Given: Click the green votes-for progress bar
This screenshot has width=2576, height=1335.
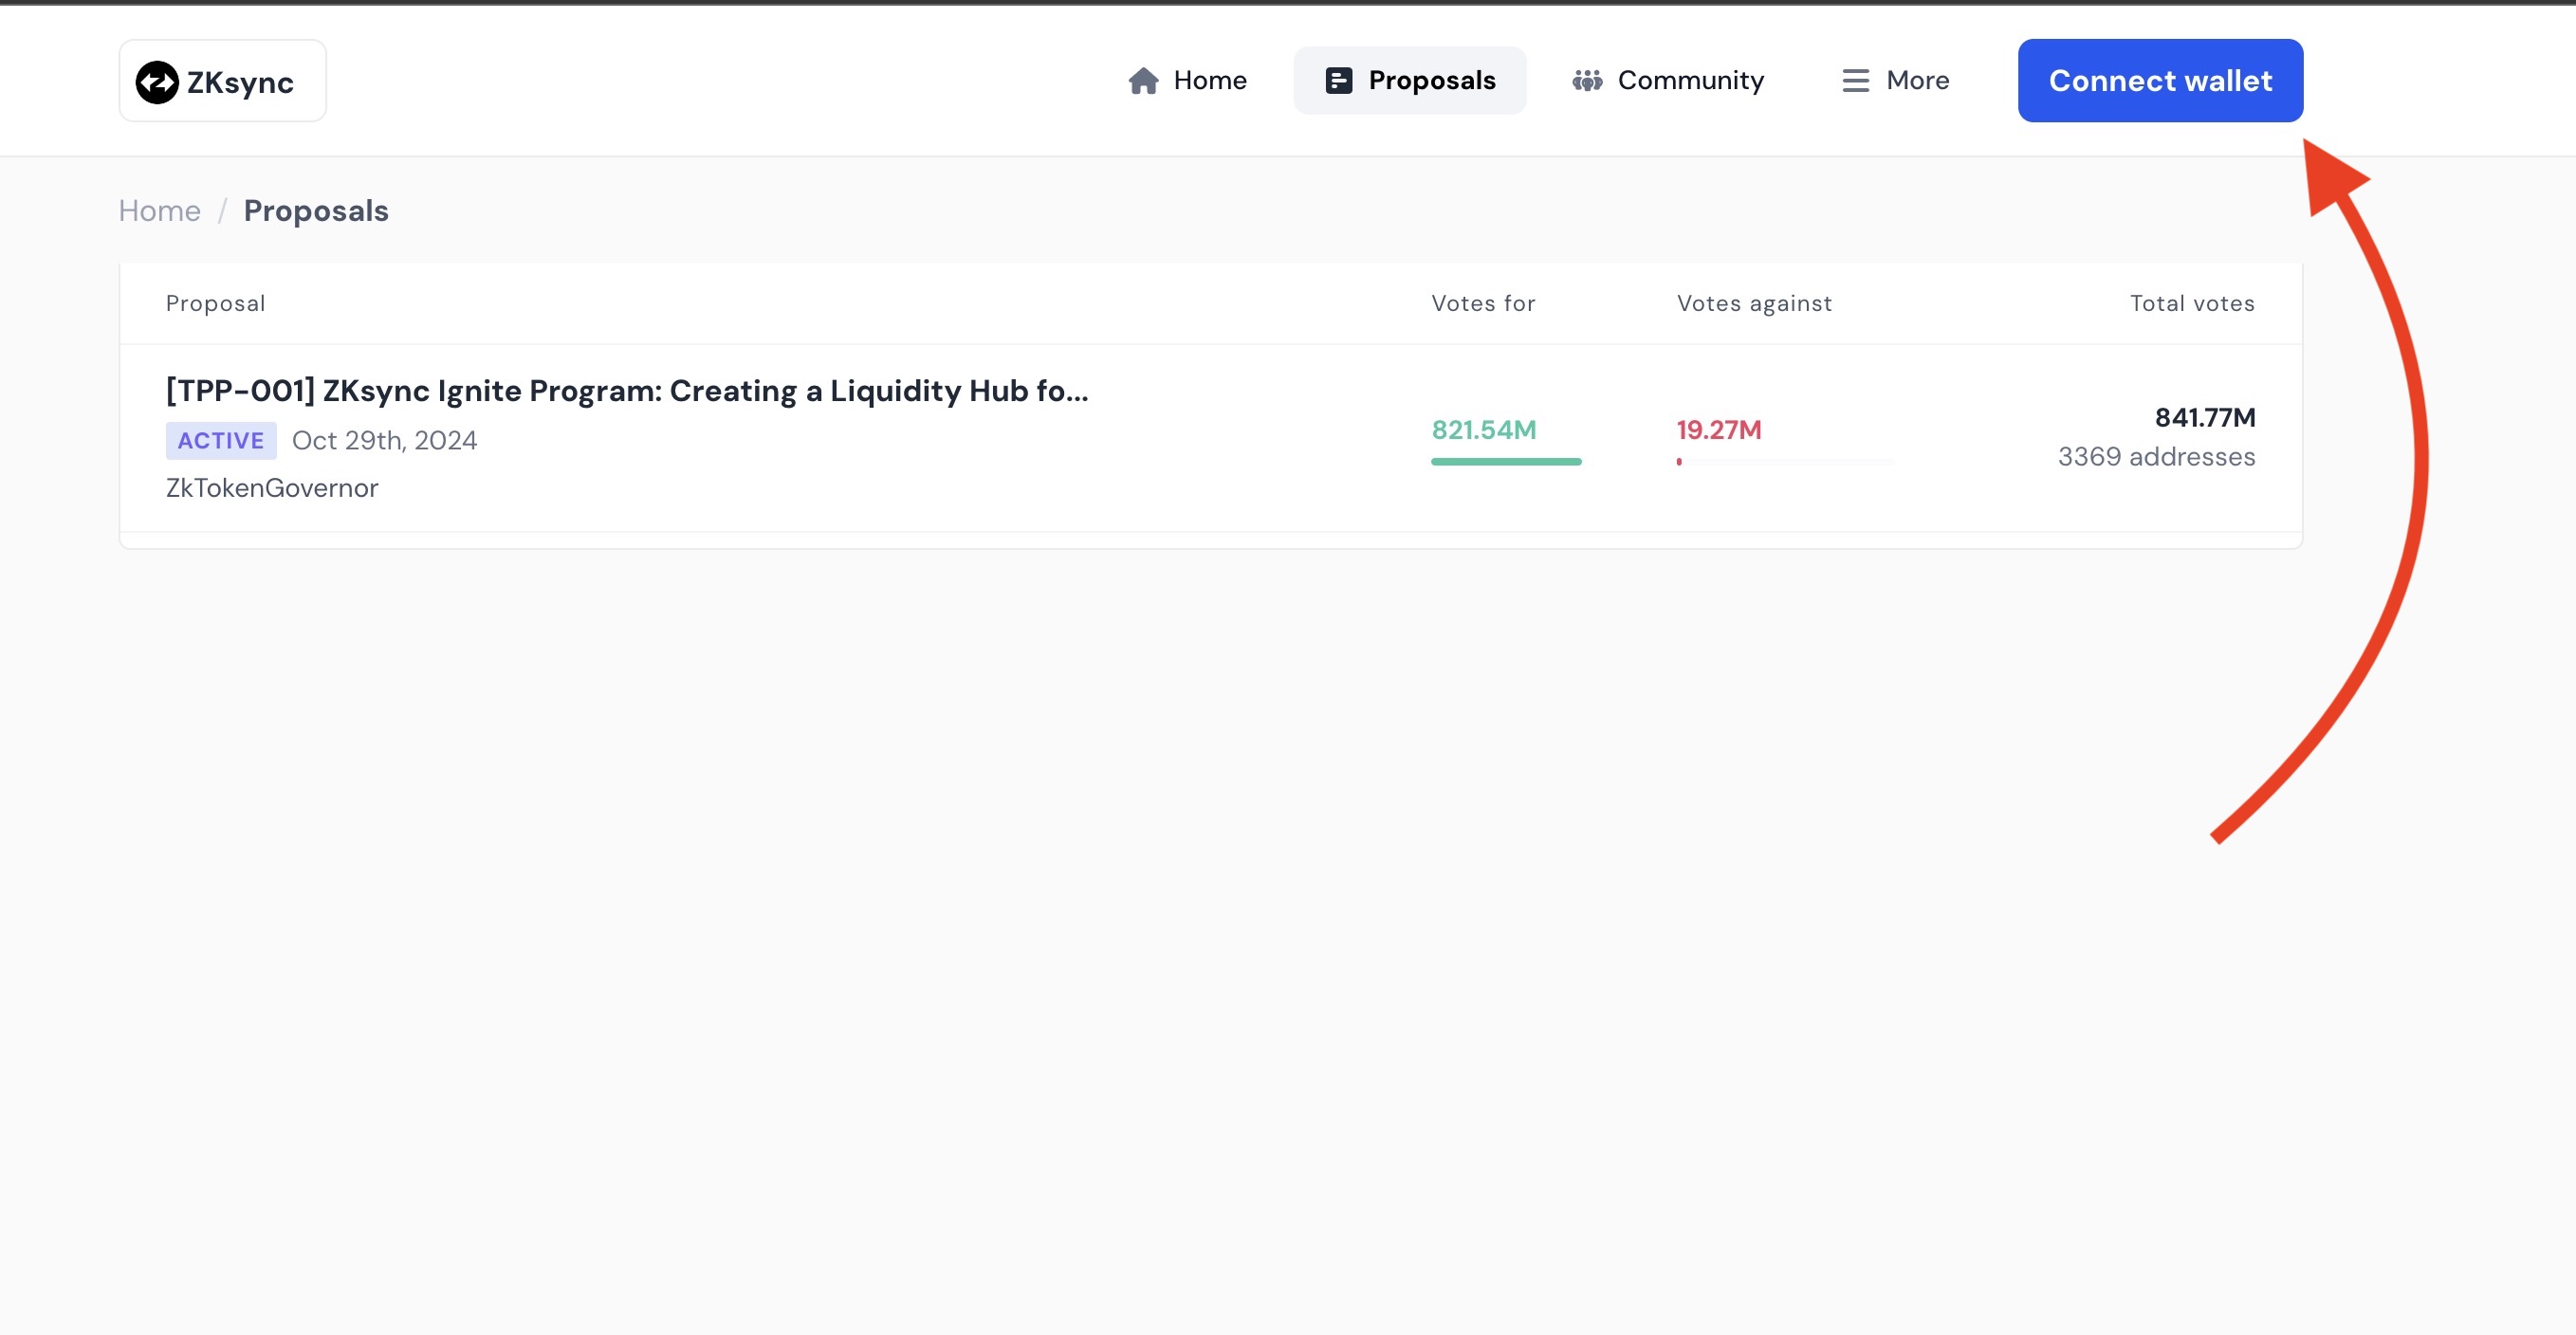Looking at the screenshot, I should click(x=1506, y=462).
